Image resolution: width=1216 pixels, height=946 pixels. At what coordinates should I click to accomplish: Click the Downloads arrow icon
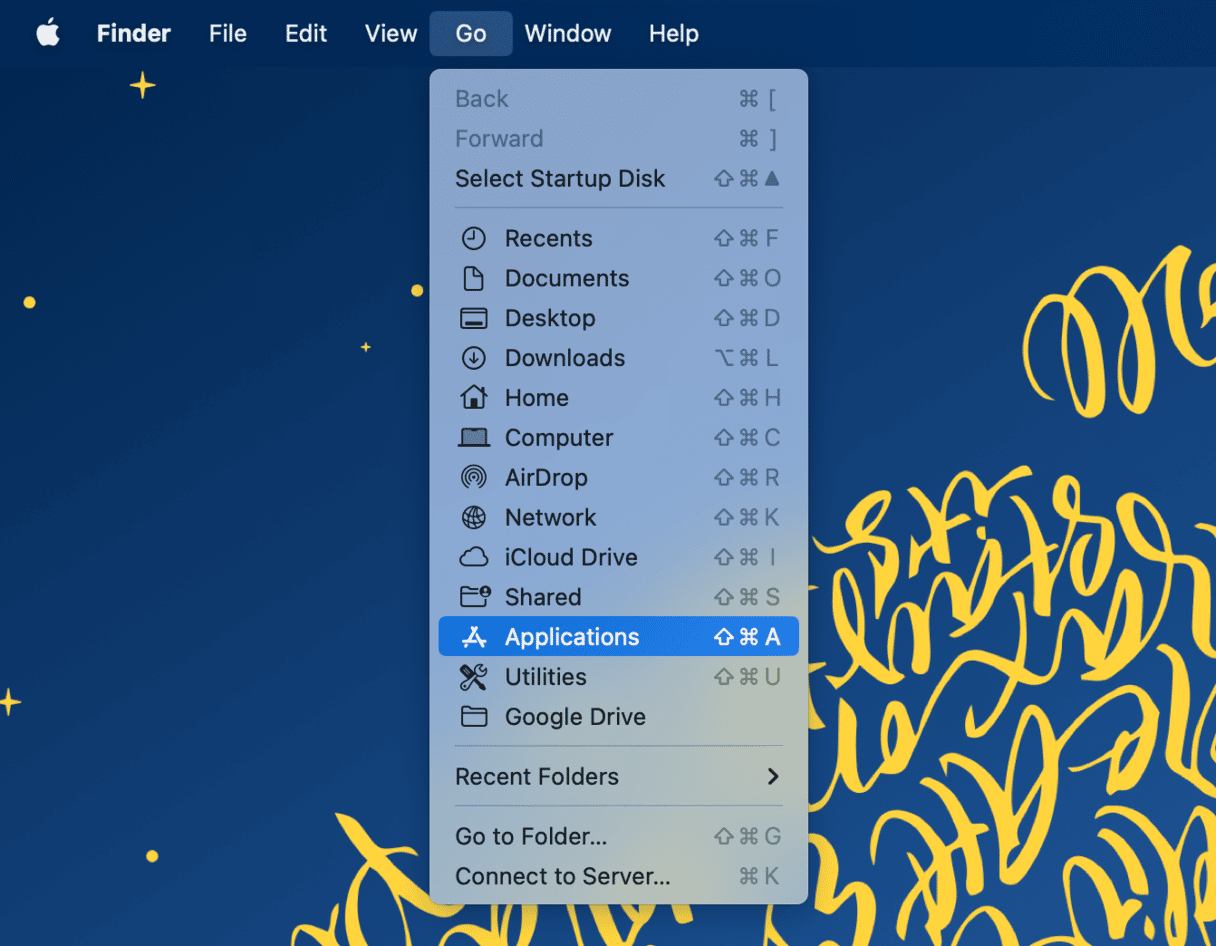coord(473,358)
